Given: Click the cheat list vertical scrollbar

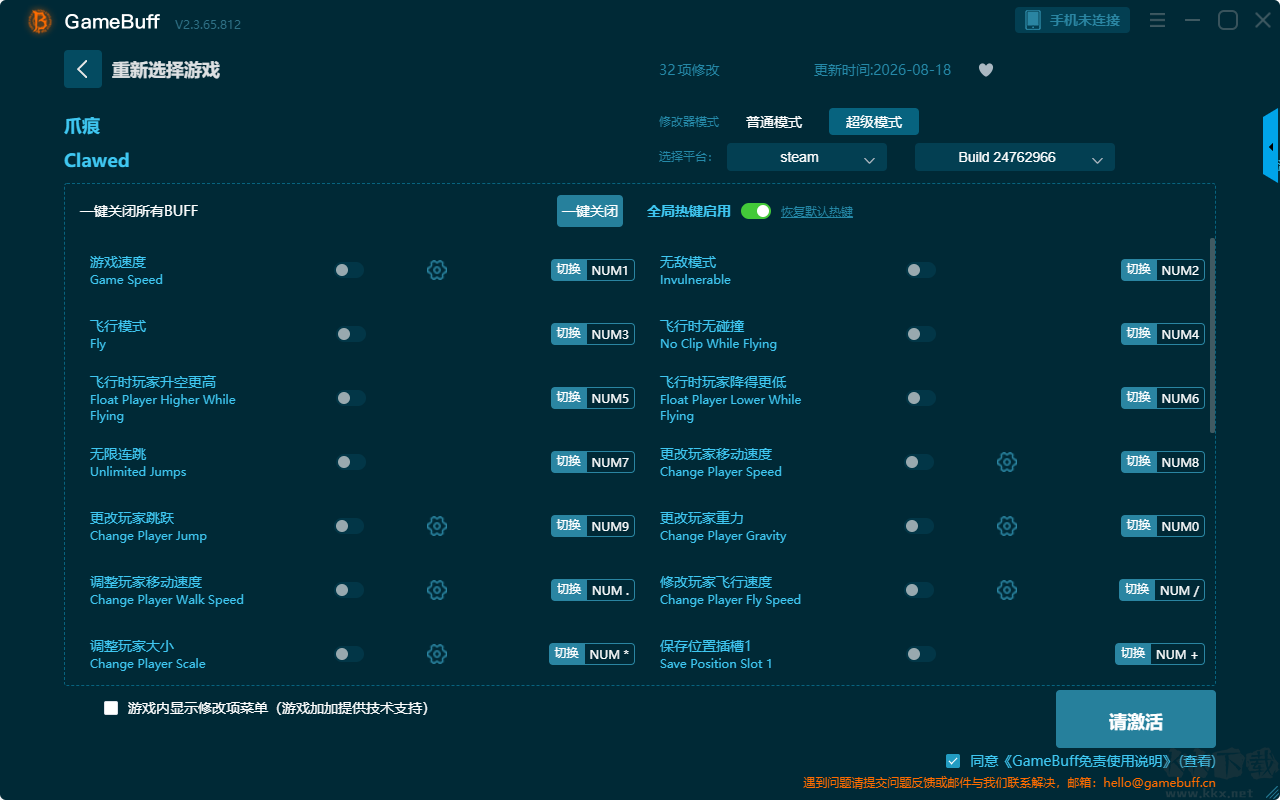Looking at the screenshot, I should (1213, 335).
